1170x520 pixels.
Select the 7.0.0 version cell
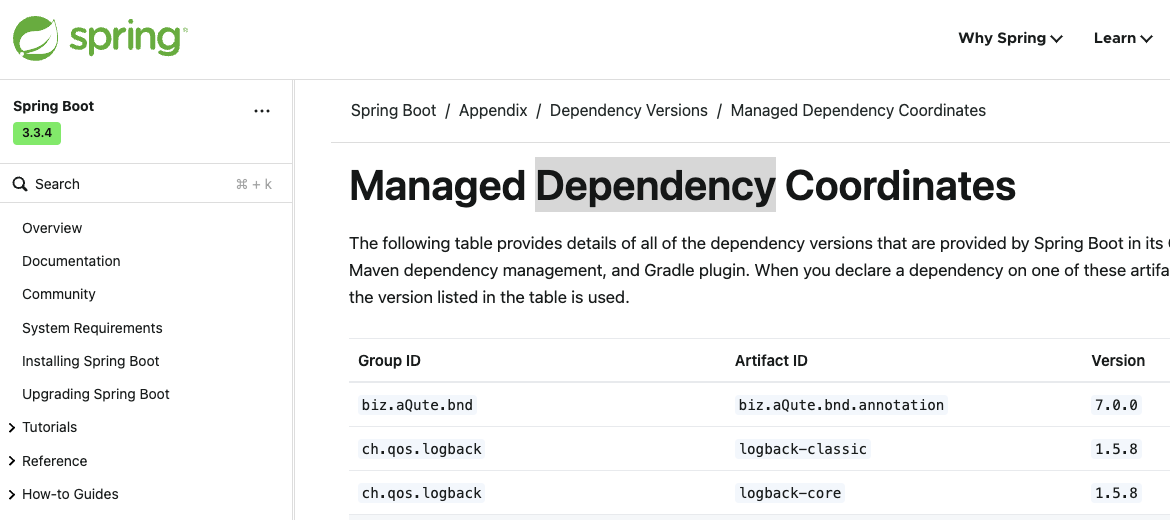tap(1116, 405)
